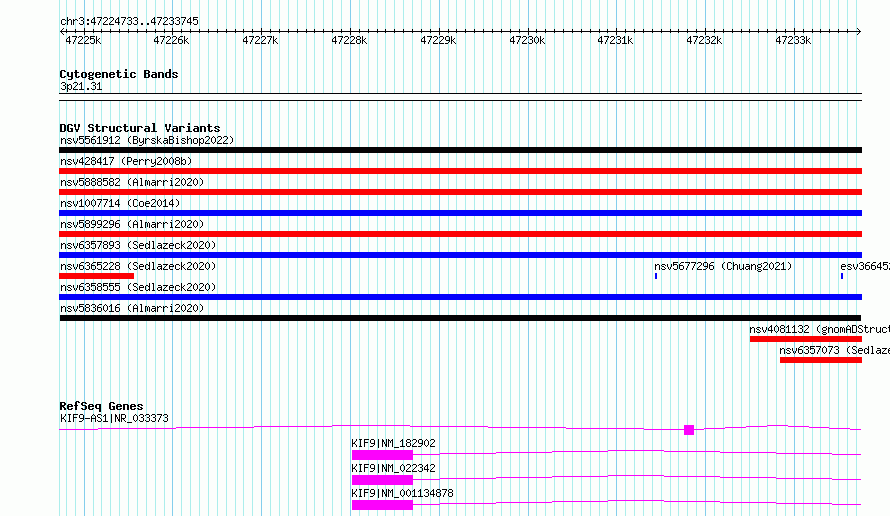This screenshot has width=890, height=516.
Task: Open nsv5888582 (Almarri2020) variant label
Action: [132, 182]
